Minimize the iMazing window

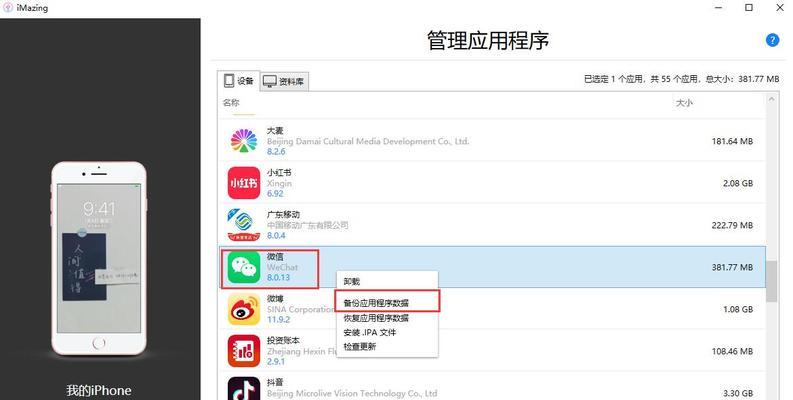719,8
